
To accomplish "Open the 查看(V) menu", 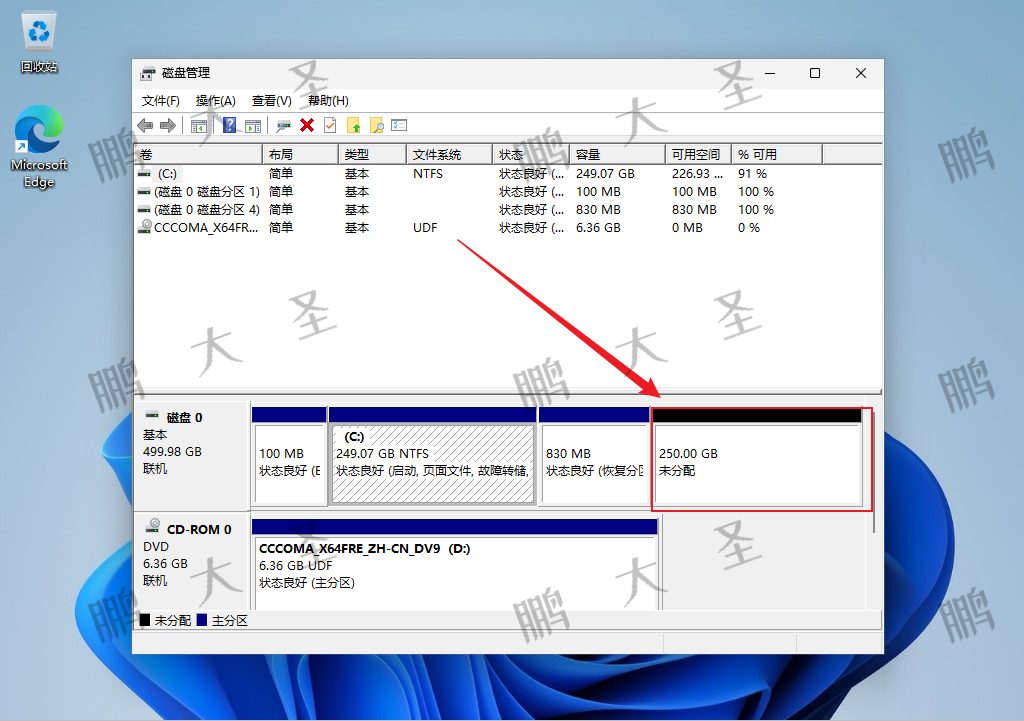I will [x=272, y=101].
